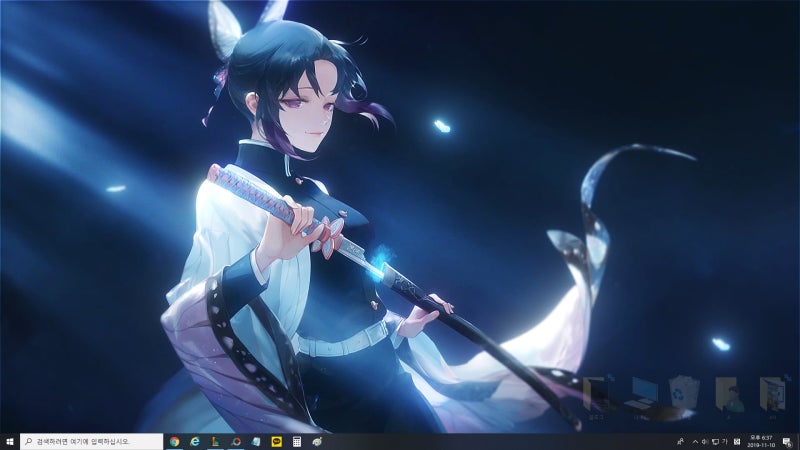The height and width of the screenshot is (450, 800).
Task: Open Internet Explorer from the taskbar
Action: pyautogui.click(x=195, y=442)
